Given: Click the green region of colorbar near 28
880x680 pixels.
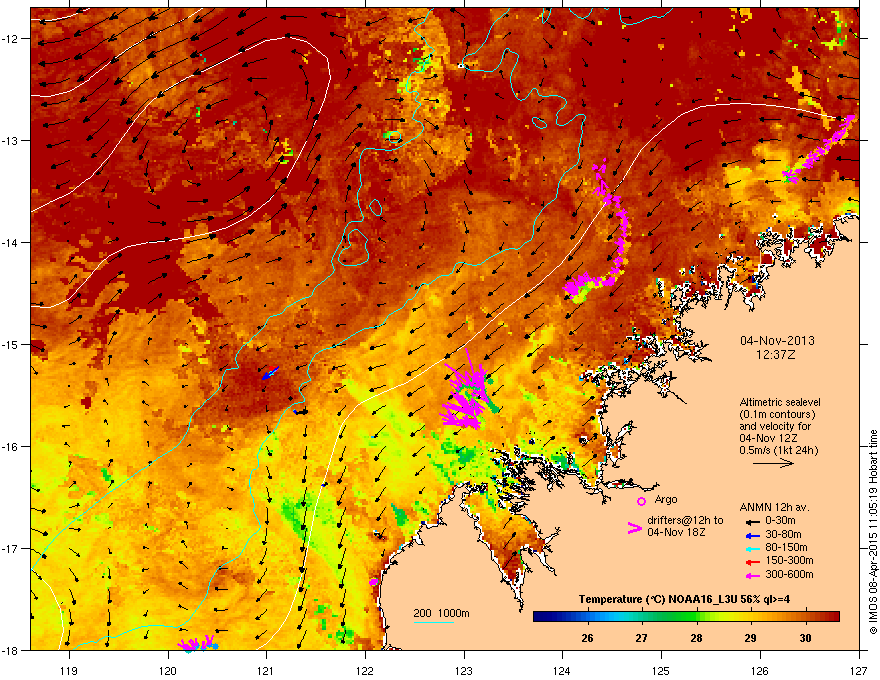Looking at the screenshot, I should coord(691,617).
